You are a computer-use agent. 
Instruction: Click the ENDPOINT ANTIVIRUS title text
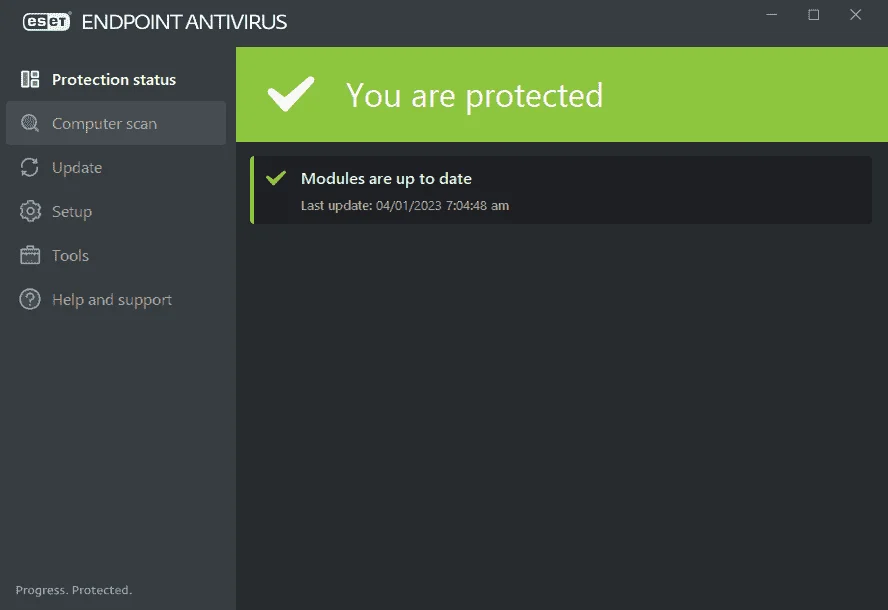click(x=184, y=22)
